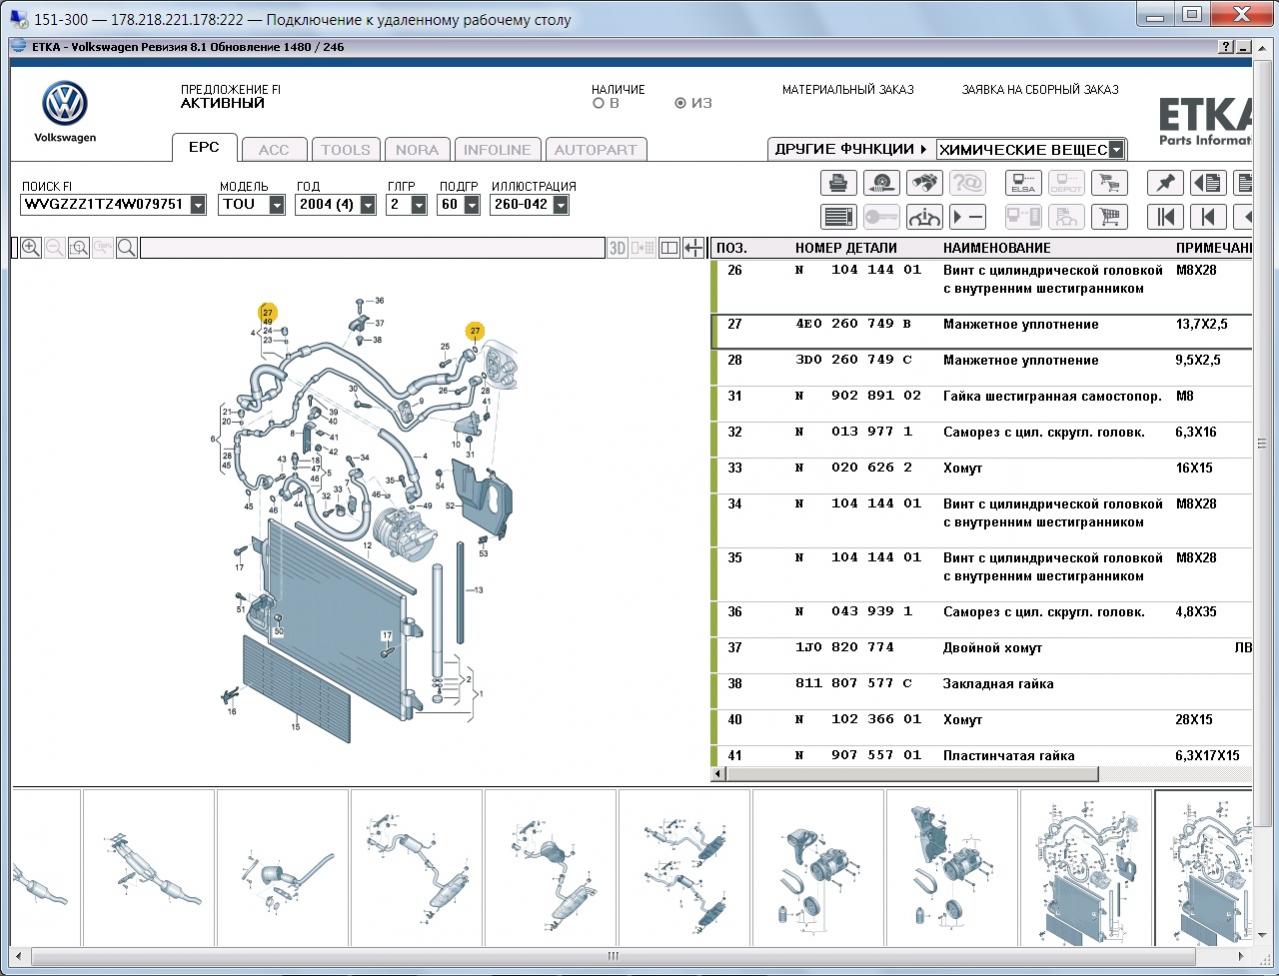Screen dimensions: 1279x976
Task: Click the pushpin icon
Action: tap(1165, 183)
